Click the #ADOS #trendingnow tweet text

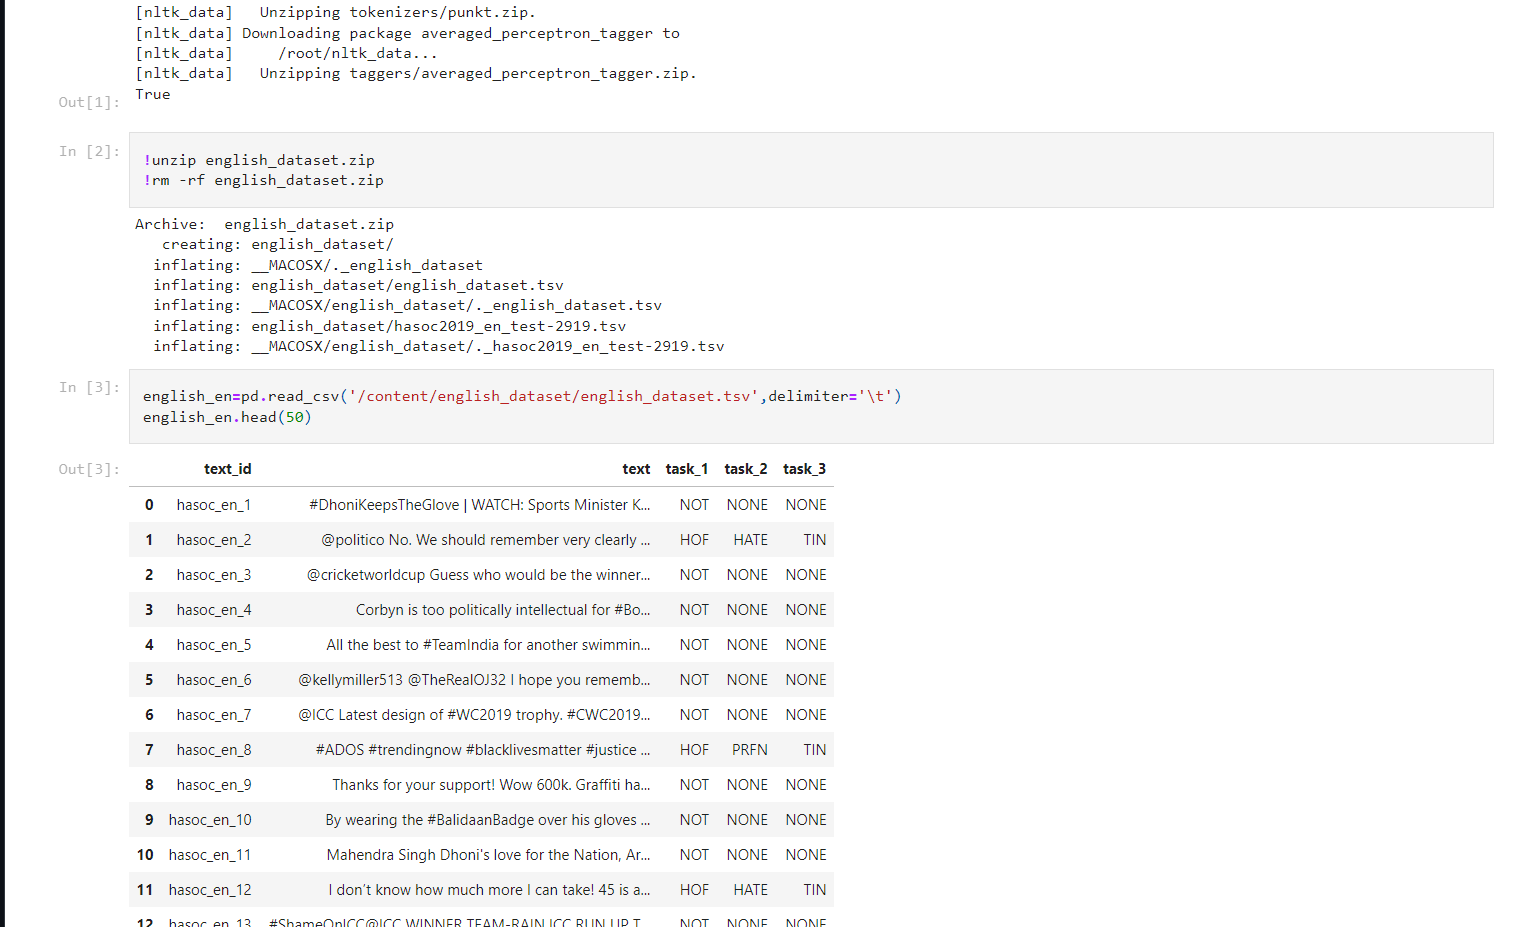click(483, 750)
